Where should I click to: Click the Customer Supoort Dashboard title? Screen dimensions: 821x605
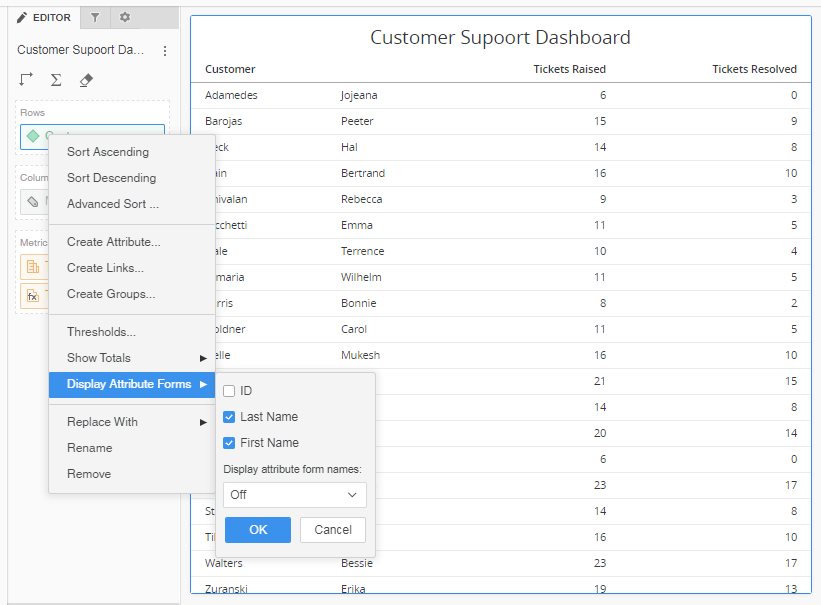(500, 37)
